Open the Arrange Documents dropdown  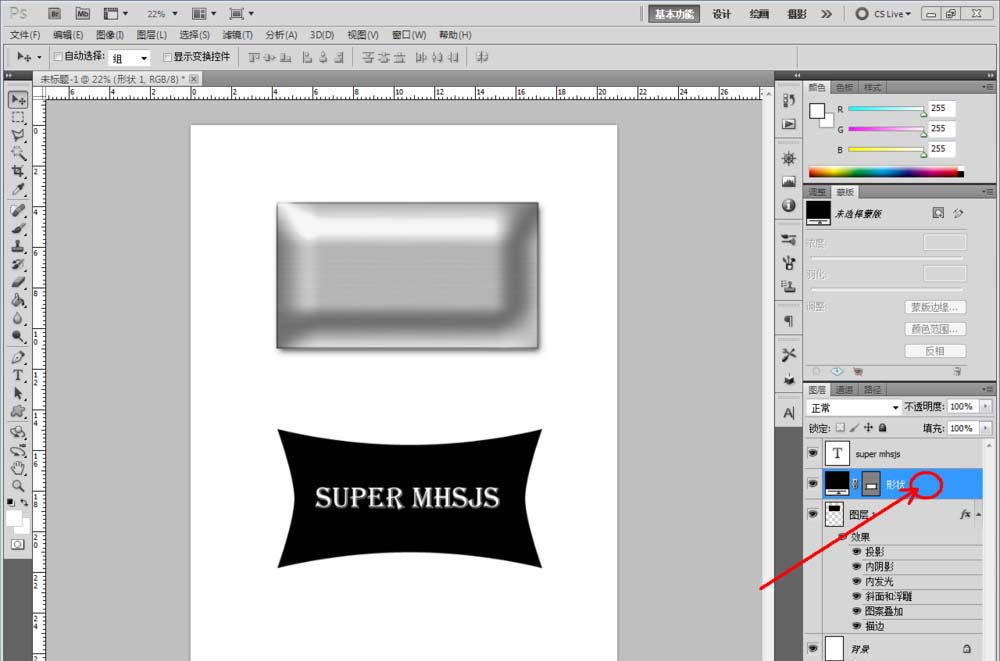pos(203,13)
